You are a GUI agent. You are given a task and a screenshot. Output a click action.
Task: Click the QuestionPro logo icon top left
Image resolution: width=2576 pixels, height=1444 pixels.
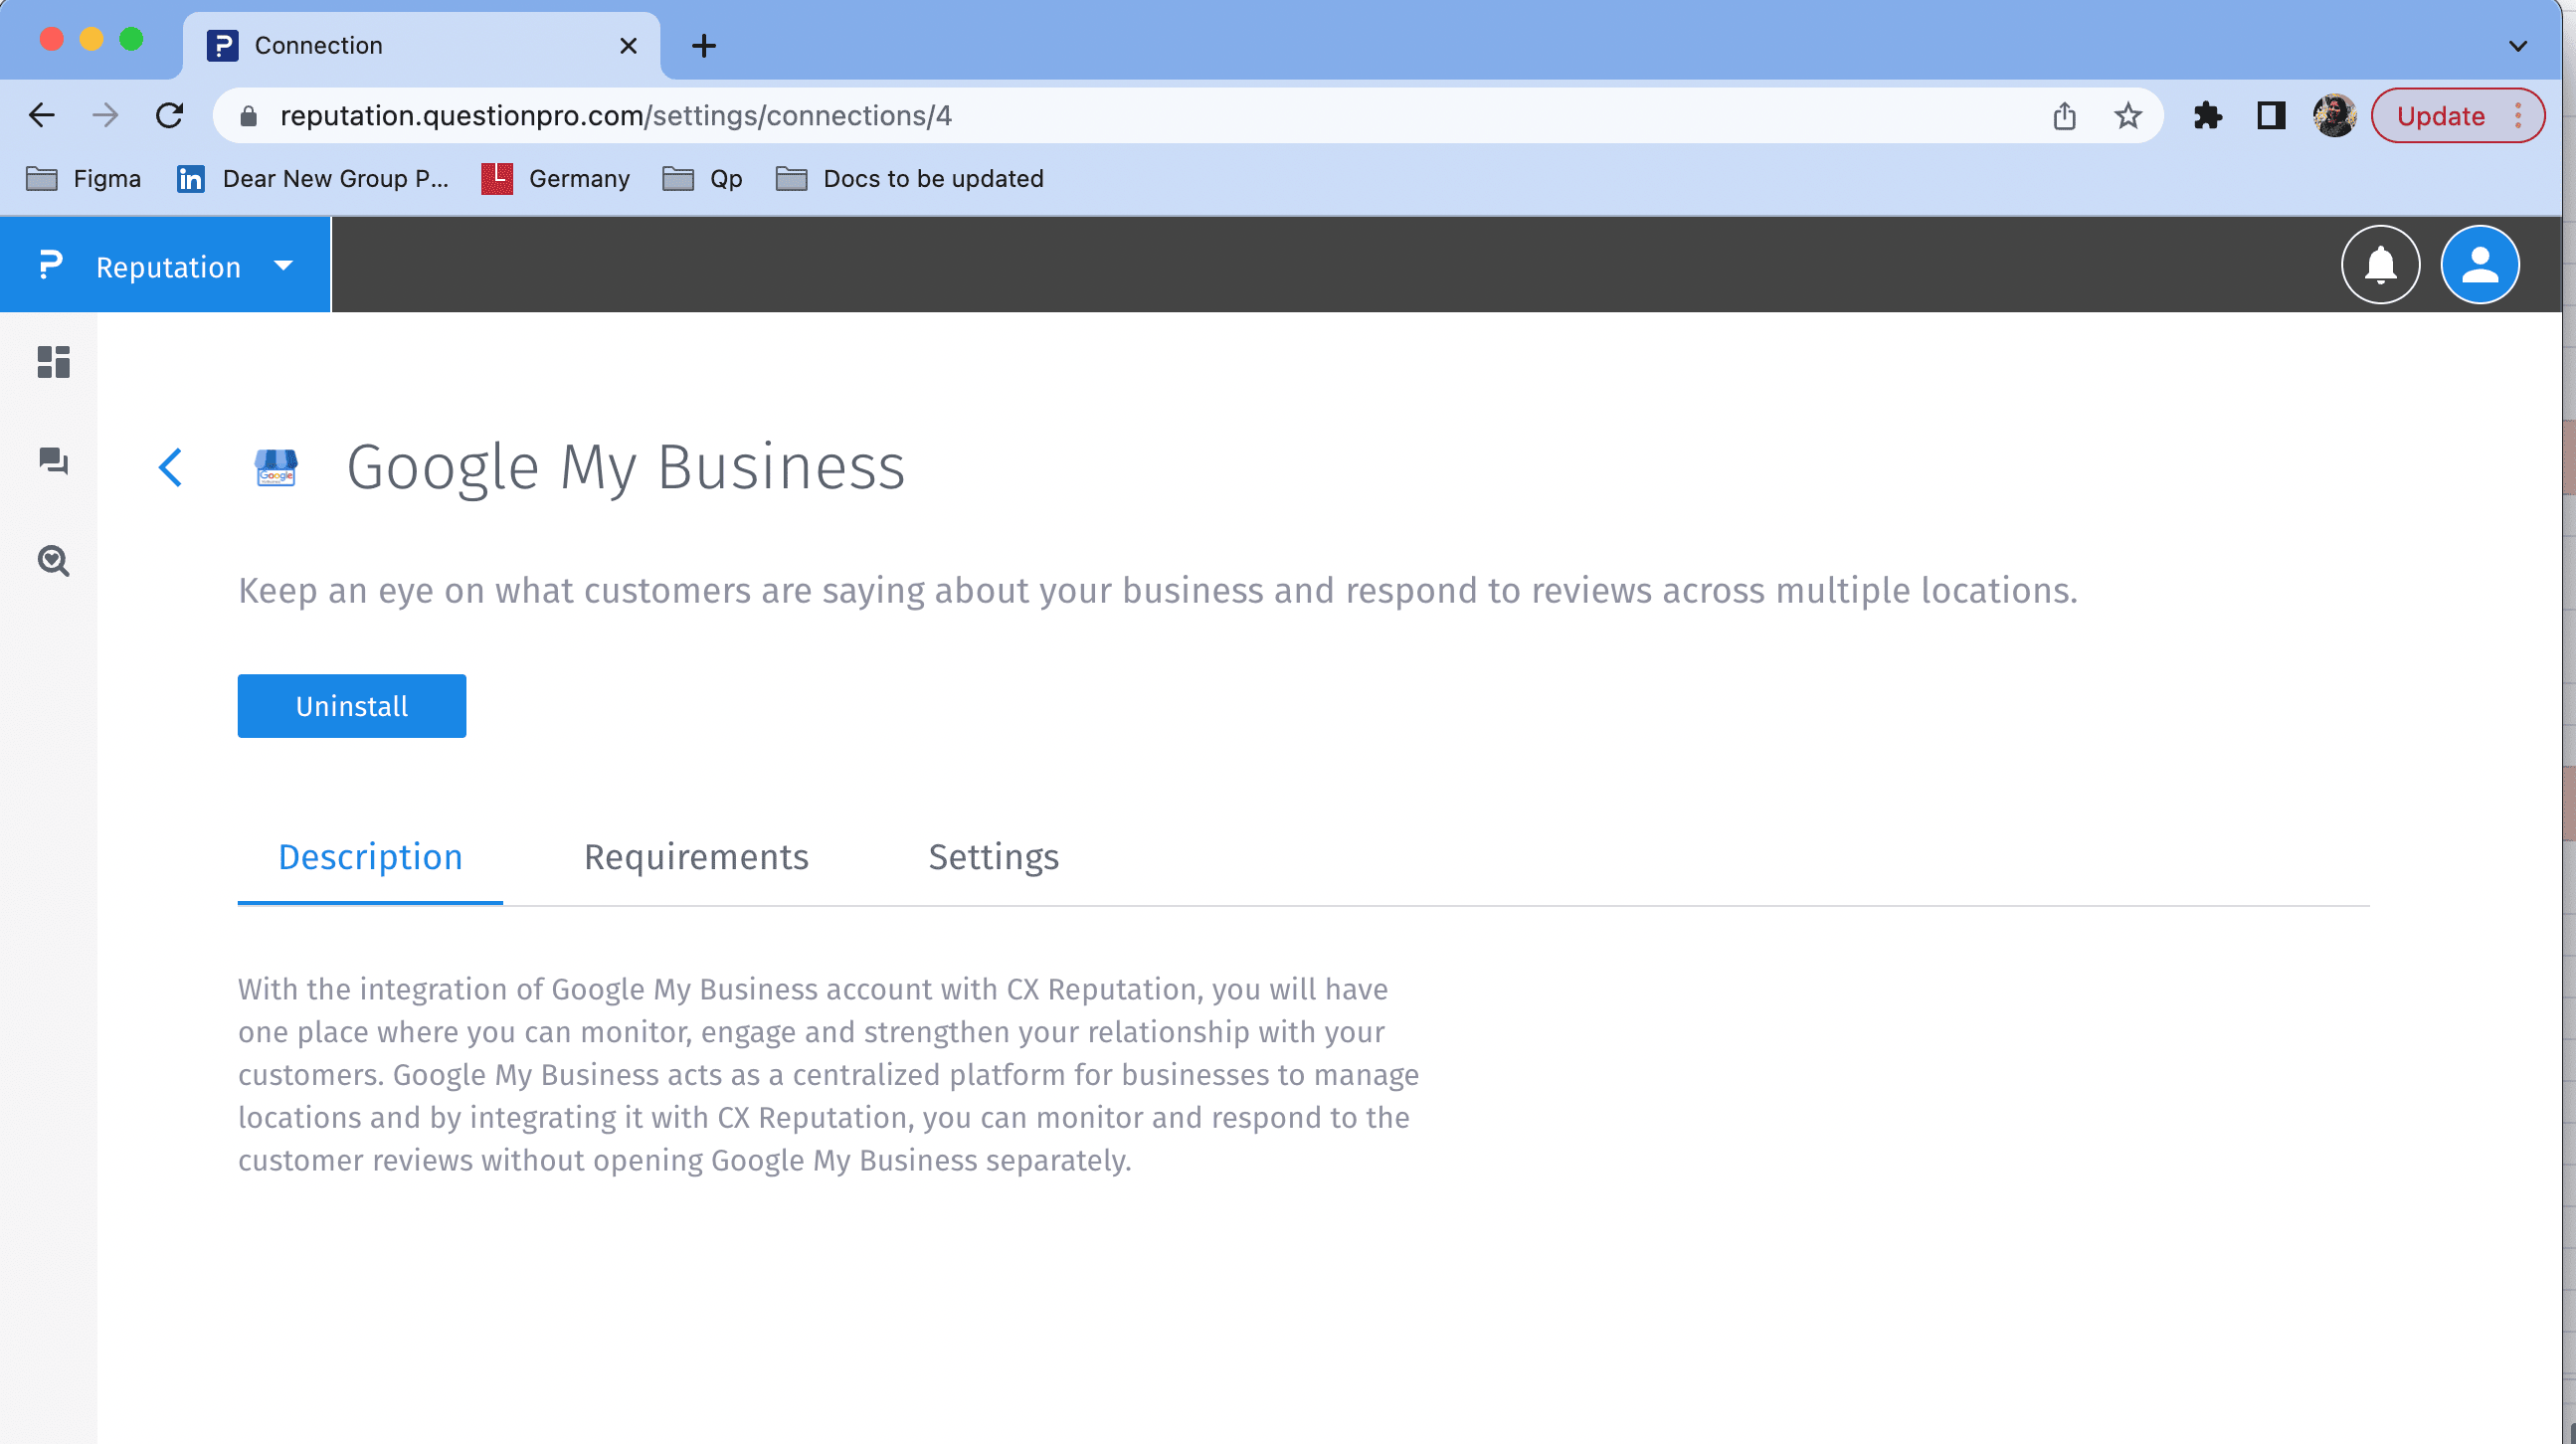[x=48, y=266]
